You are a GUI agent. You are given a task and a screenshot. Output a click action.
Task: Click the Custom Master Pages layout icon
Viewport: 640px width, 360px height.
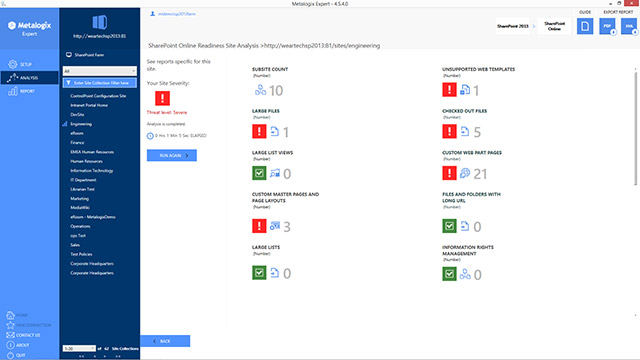(275, 226)
